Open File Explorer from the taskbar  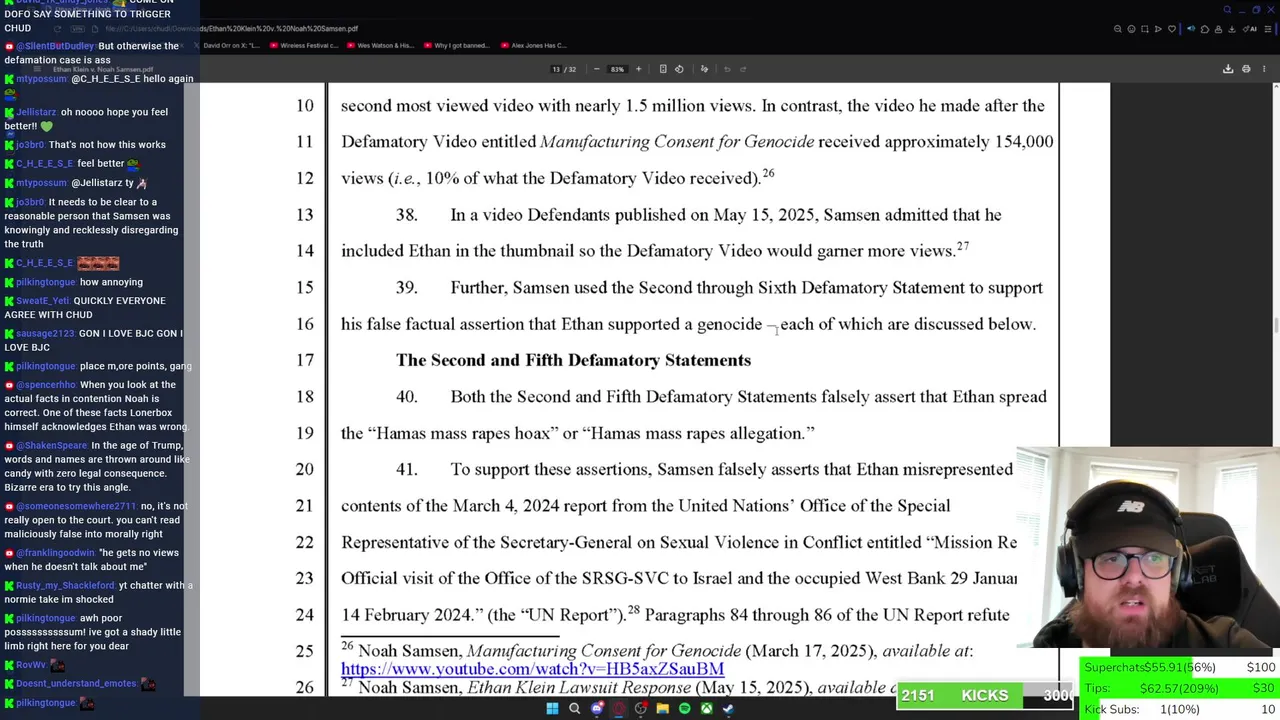(662, 709)
